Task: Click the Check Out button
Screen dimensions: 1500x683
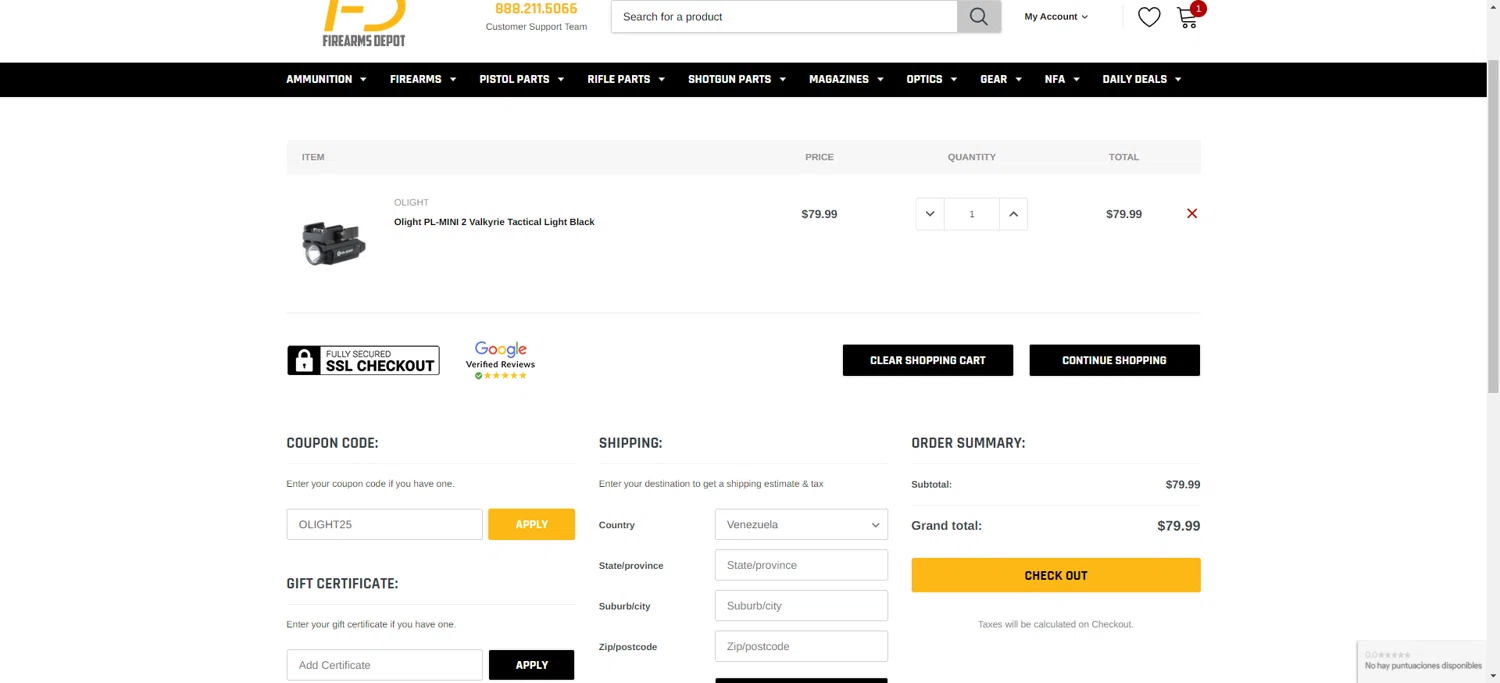Action: point(1056,575)
